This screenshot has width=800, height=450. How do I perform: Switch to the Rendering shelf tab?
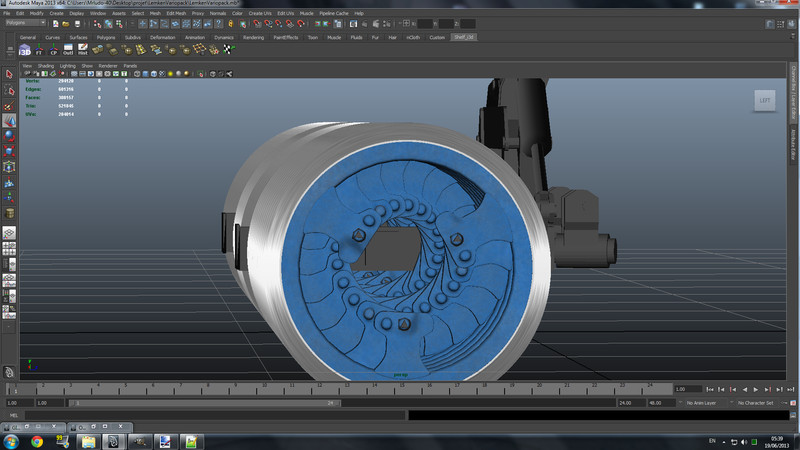tap(253, 37)
